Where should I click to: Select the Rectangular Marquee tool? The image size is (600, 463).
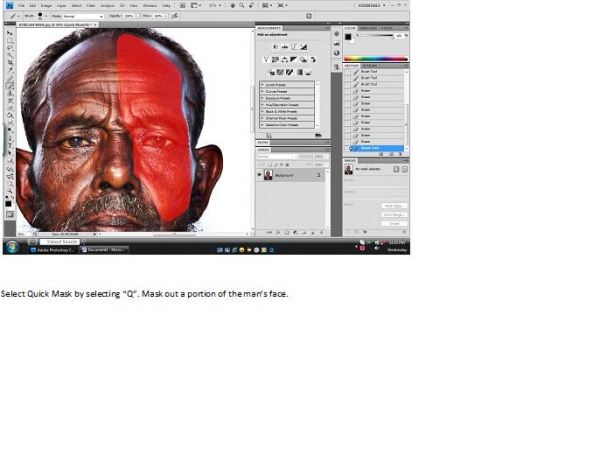(10, 41)
